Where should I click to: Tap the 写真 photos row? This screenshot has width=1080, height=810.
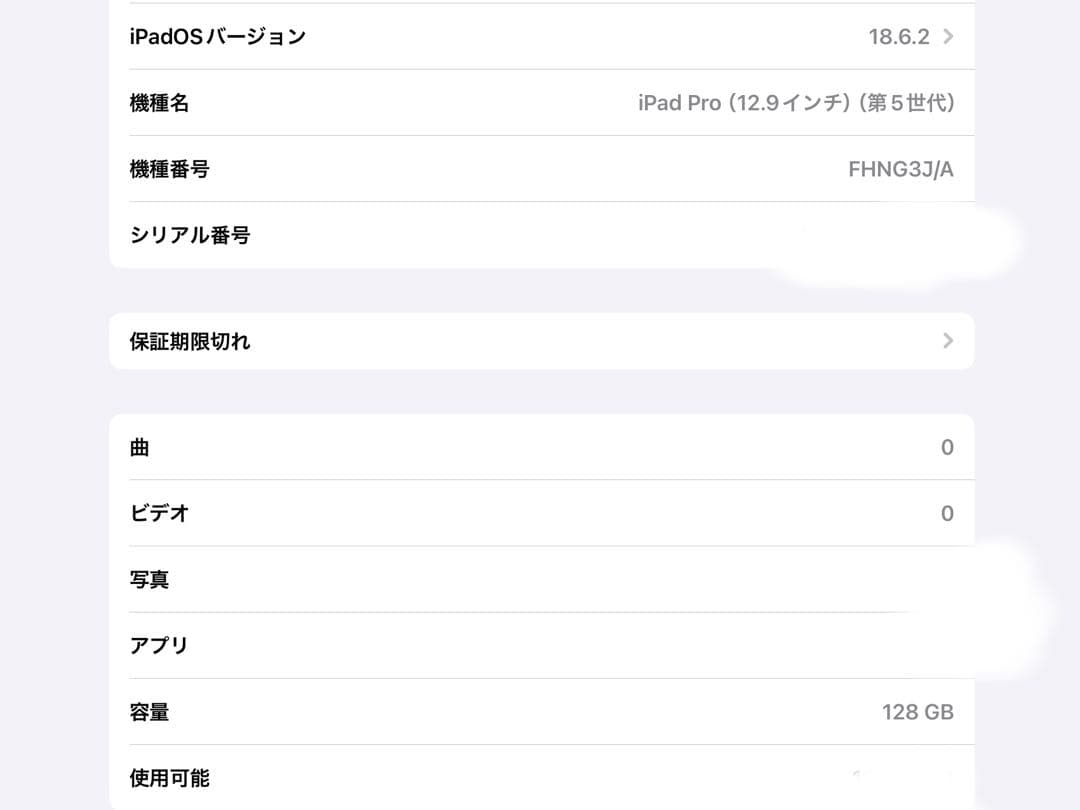coord(540,579)
